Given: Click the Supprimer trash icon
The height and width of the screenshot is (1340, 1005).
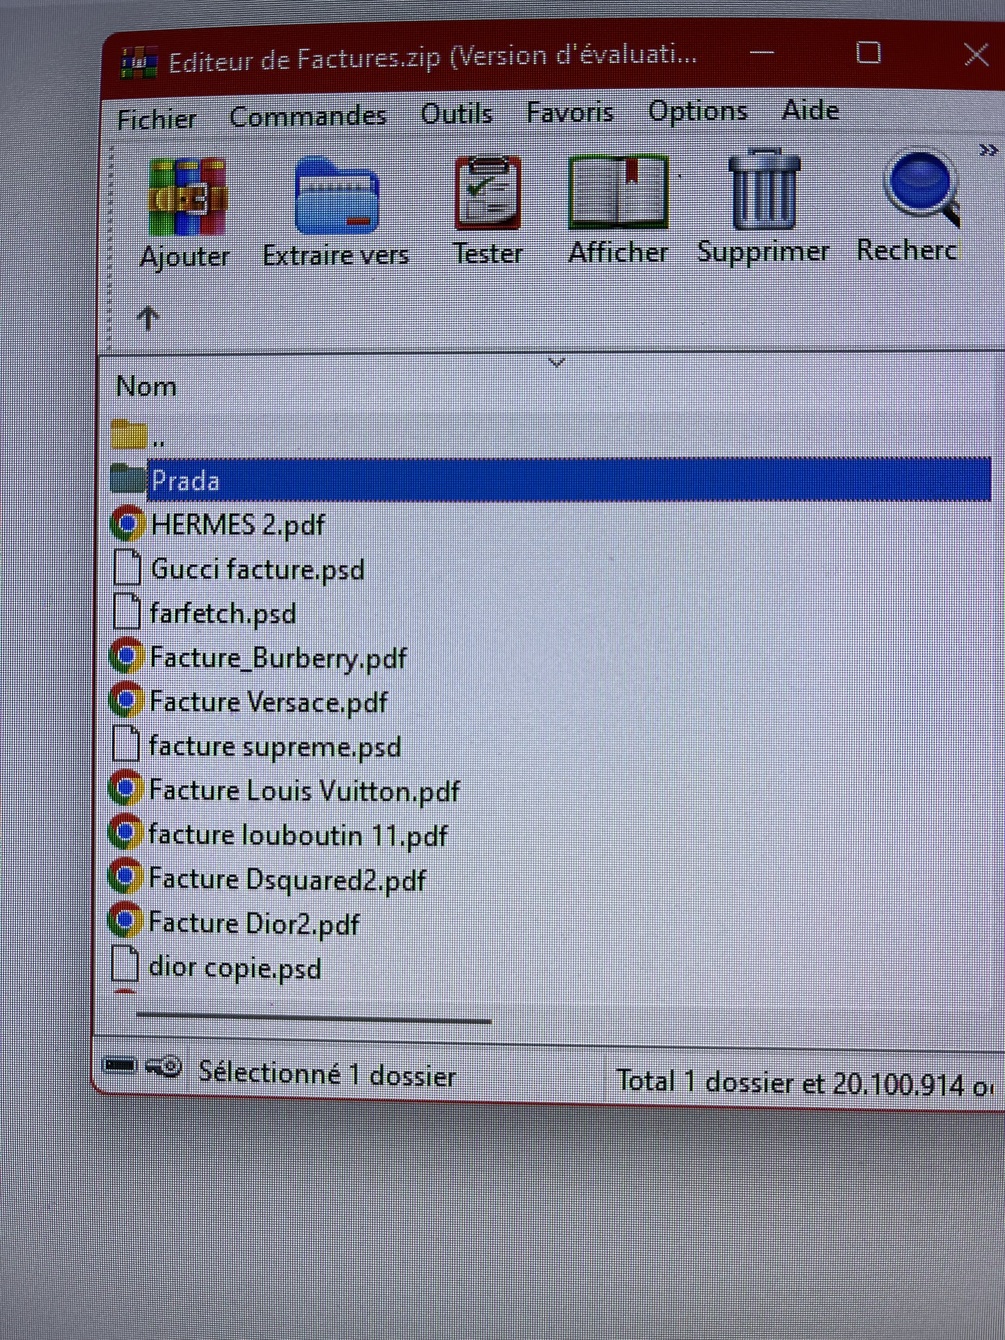Looking at the screenshot, I should pos(763,189).
